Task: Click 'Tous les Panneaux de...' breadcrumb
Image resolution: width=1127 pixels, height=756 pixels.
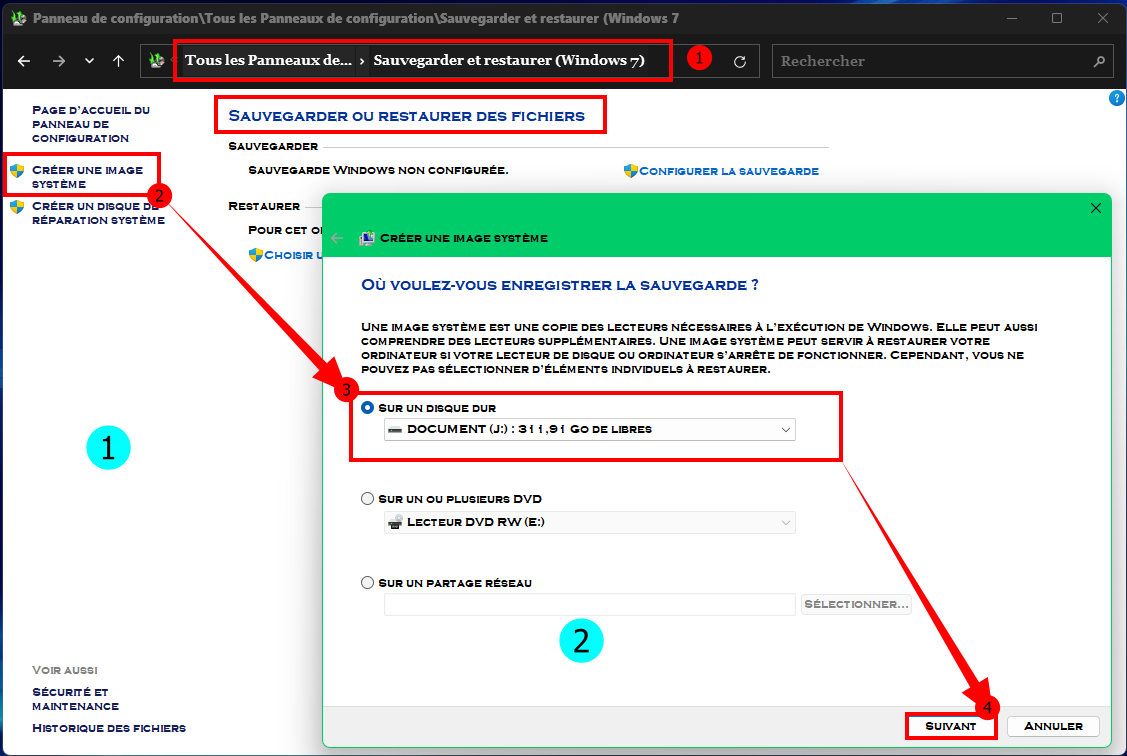Action: [268, 60]
